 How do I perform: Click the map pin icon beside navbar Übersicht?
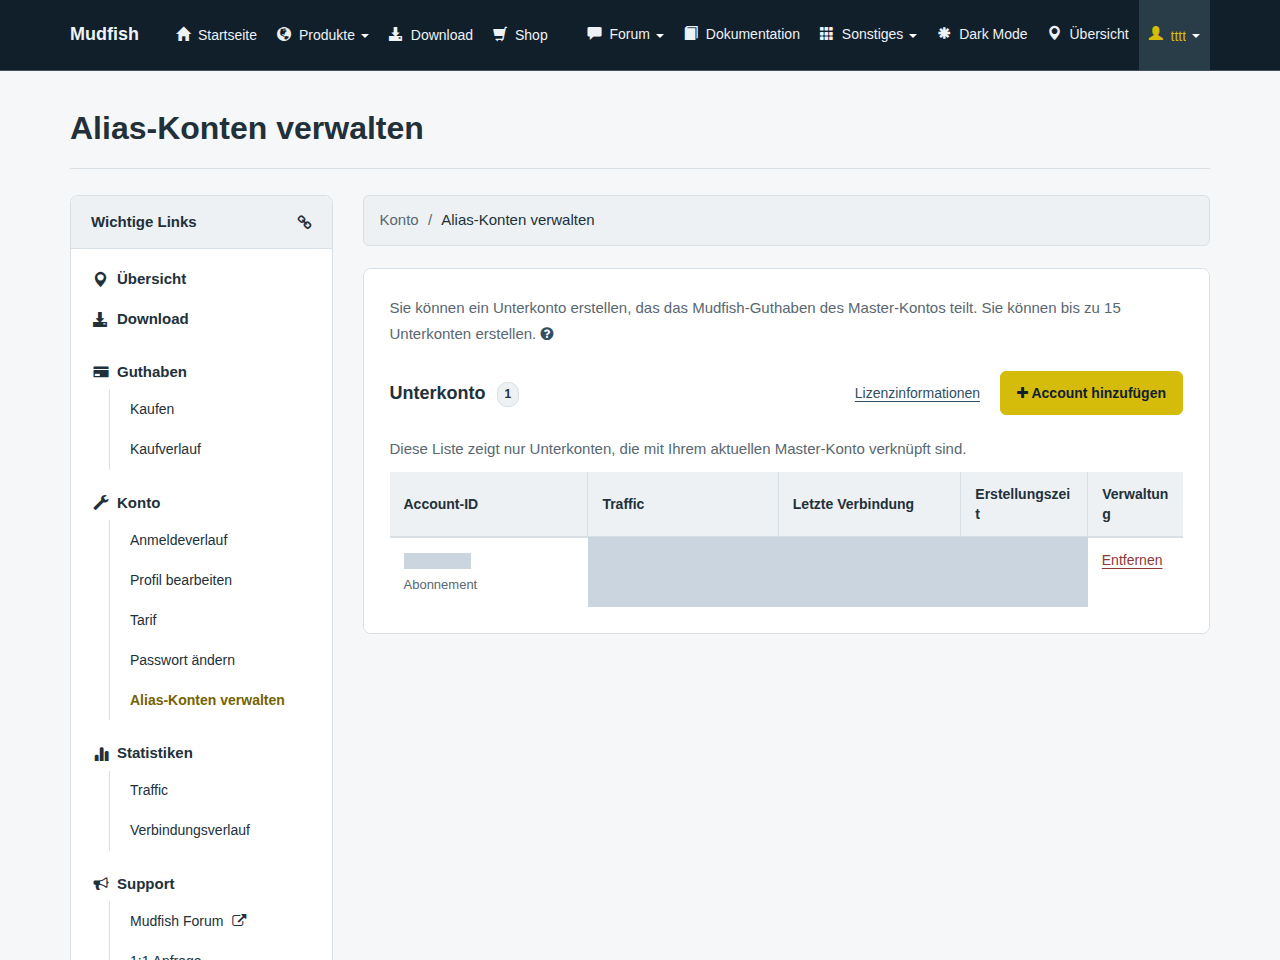(1054, 33)
